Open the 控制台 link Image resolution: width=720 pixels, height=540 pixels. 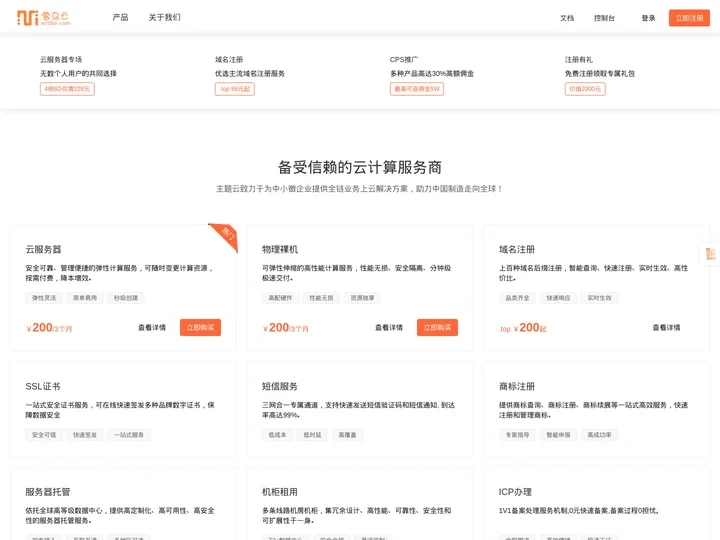(x=604, y=18)
